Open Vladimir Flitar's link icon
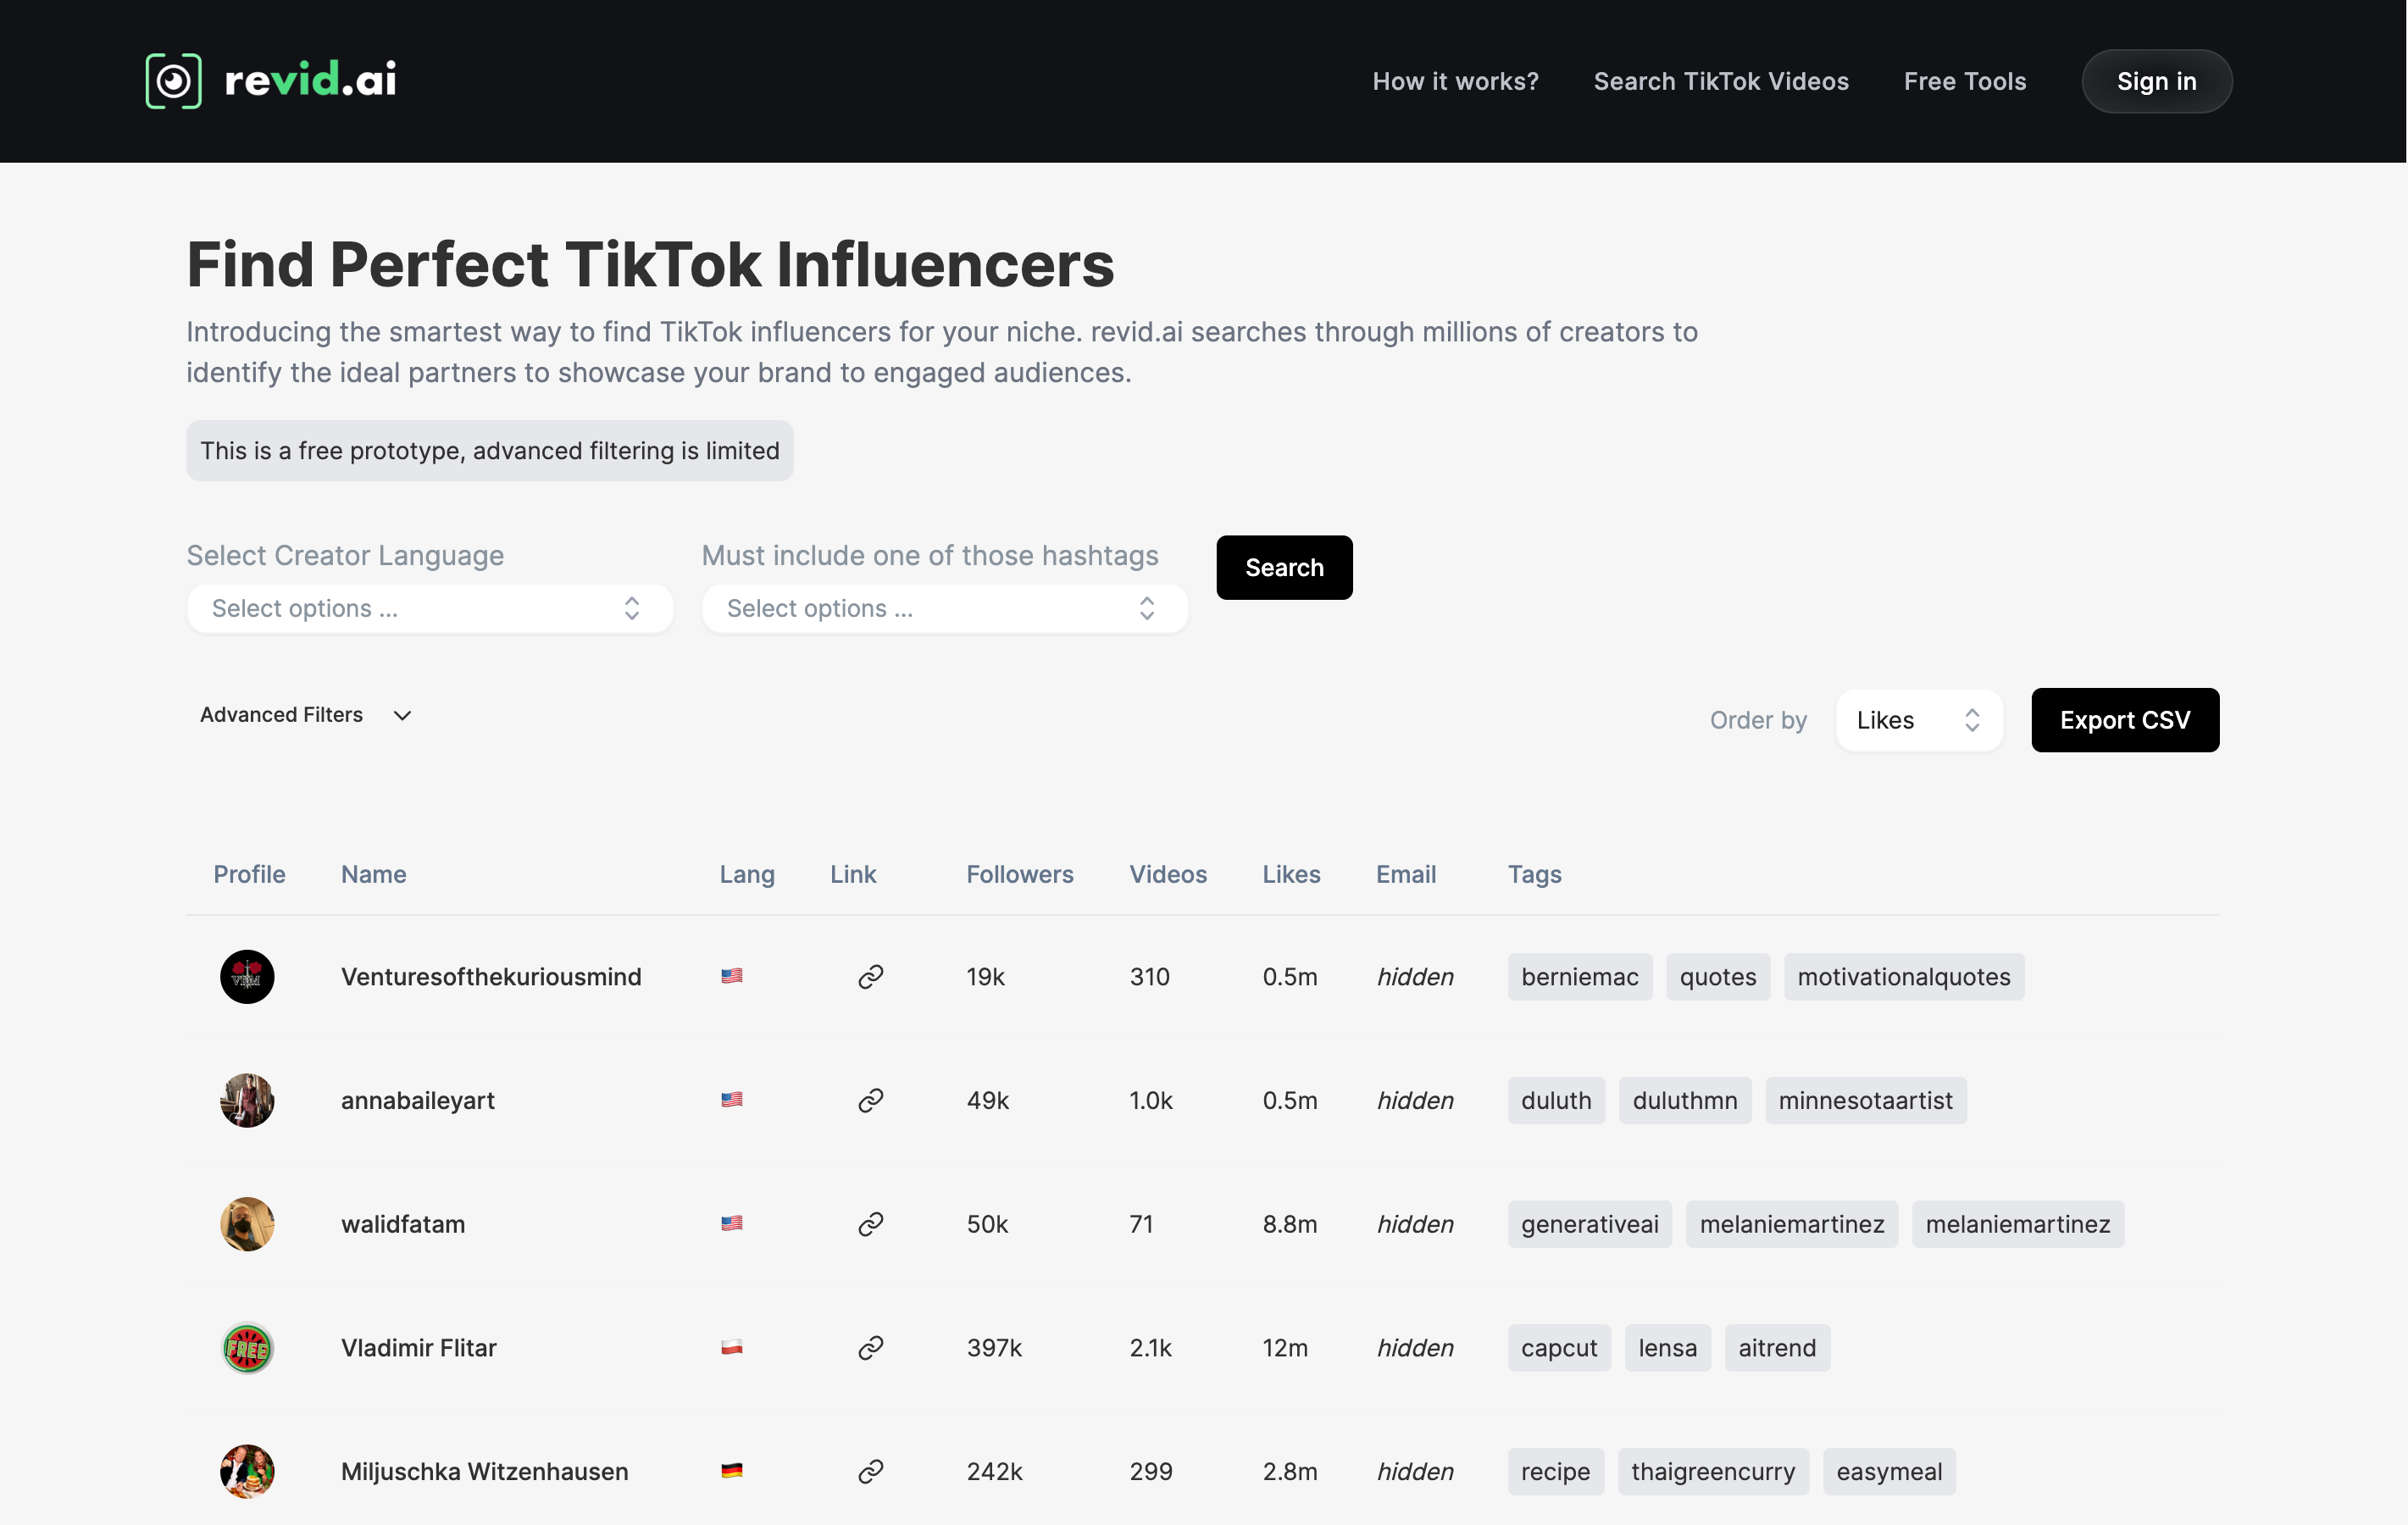This screenshot has height=1525, width=2408. tap(870, 1347)
